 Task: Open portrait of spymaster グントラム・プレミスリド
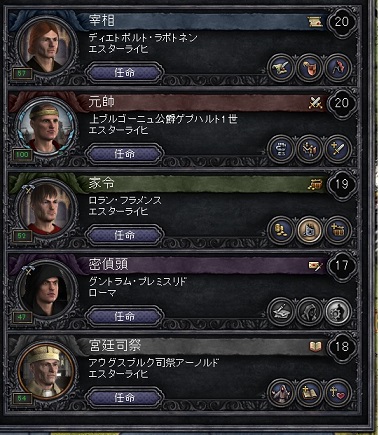tap(47, 289)
